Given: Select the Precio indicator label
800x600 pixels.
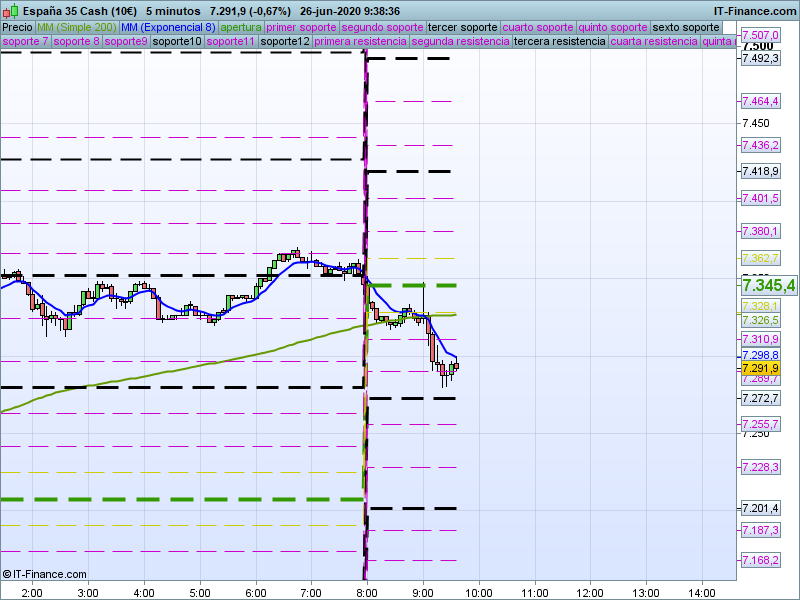Looking at the screenshot, I should pyautogui.click(x=17, y=27).
